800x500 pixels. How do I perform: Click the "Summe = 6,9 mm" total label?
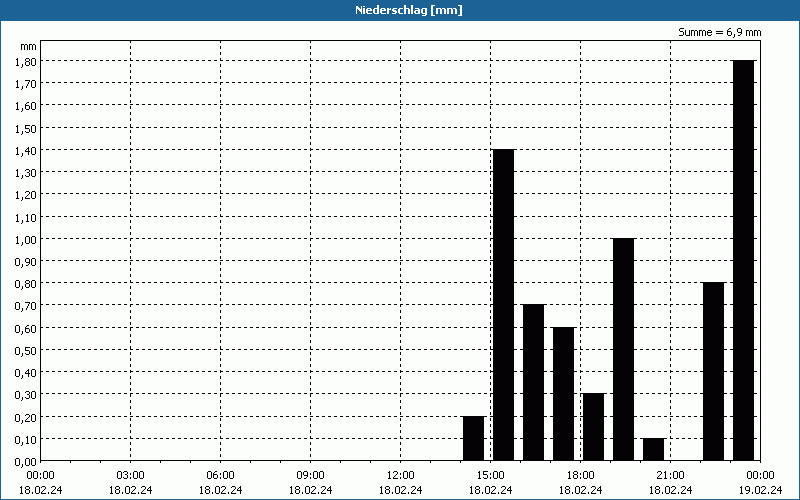[x=719, y=32]
